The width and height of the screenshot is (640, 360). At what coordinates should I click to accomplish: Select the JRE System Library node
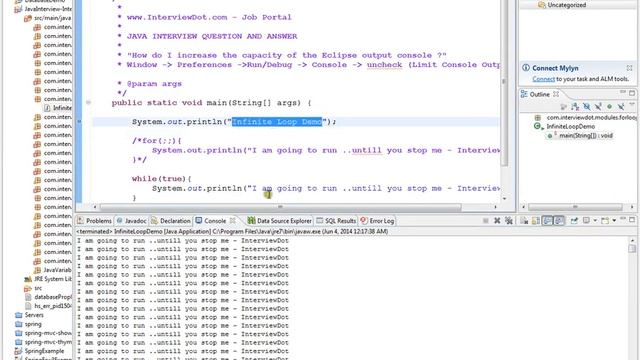coord(48,279)
